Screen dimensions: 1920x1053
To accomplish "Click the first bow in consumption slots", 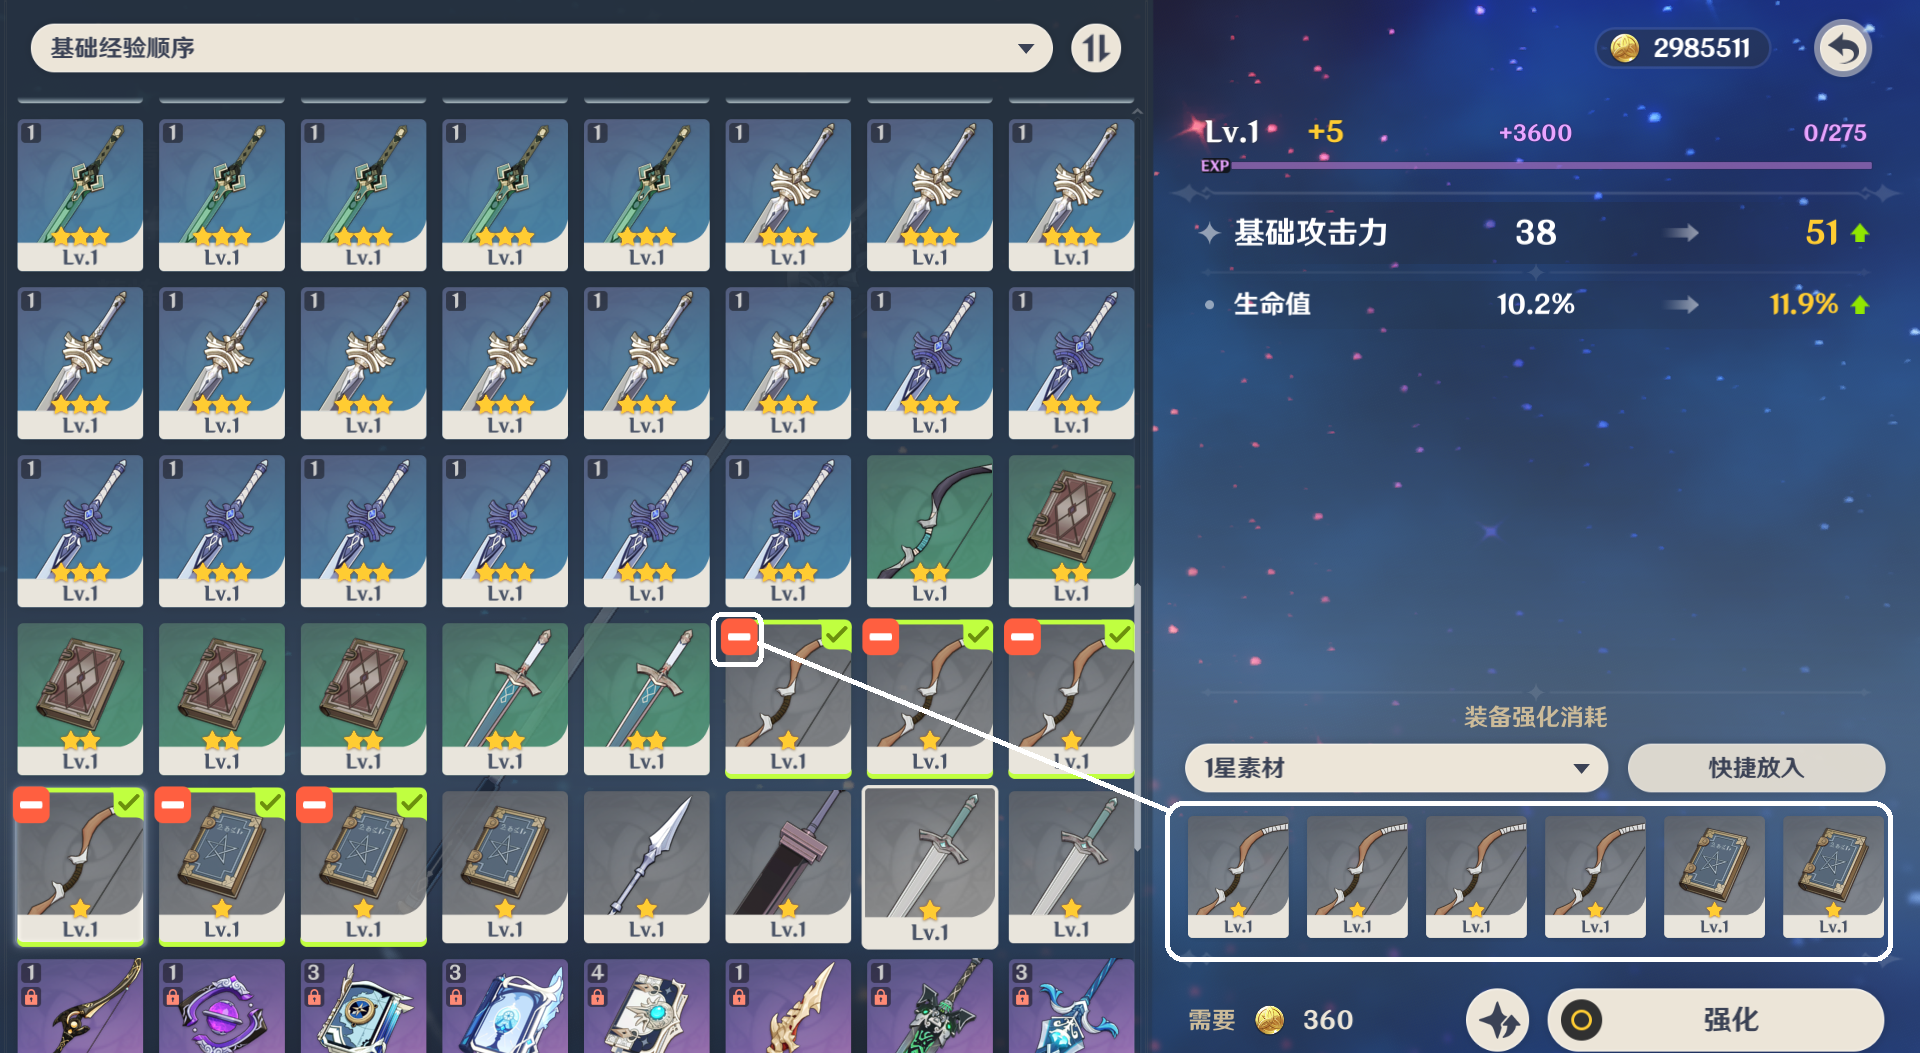I will tap(1238, 877).
